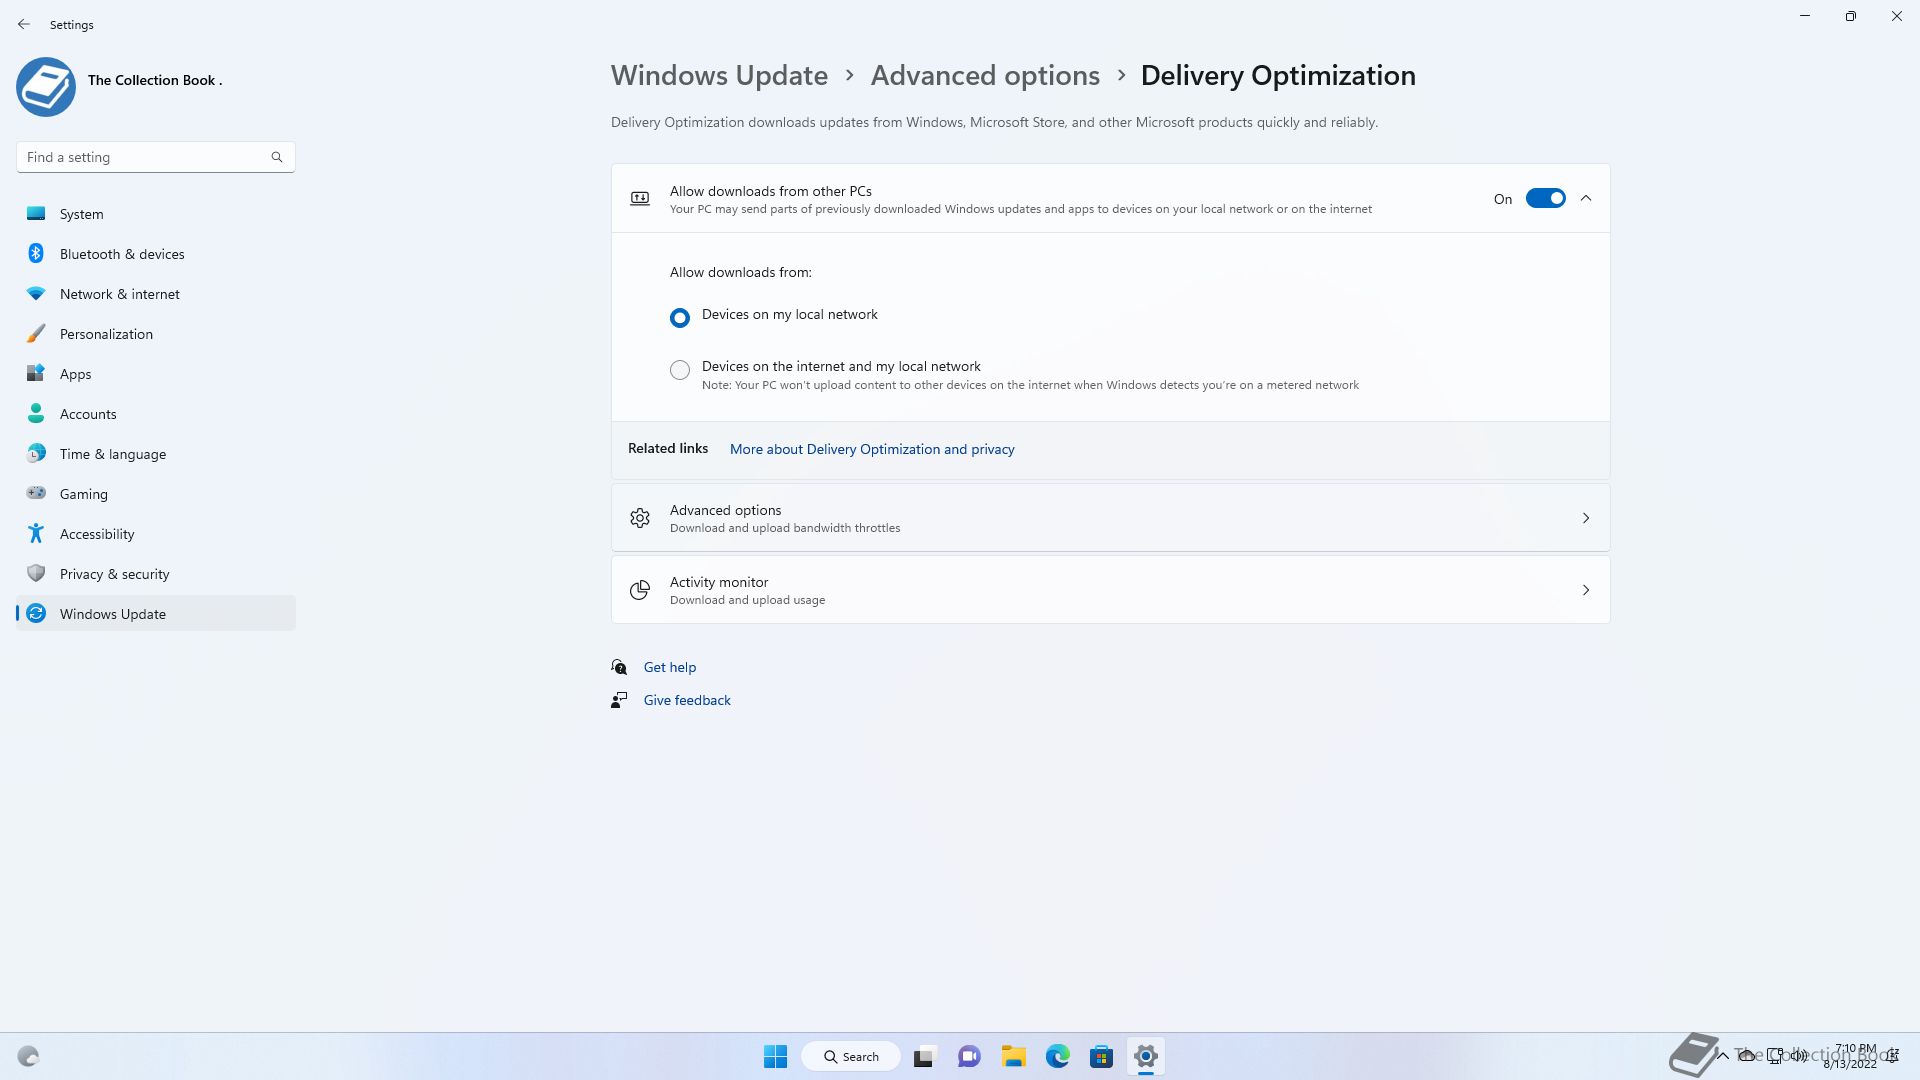Open File Explorer from taskbar
The image size is (1920, 1080).
(x=1013, y=1056)
